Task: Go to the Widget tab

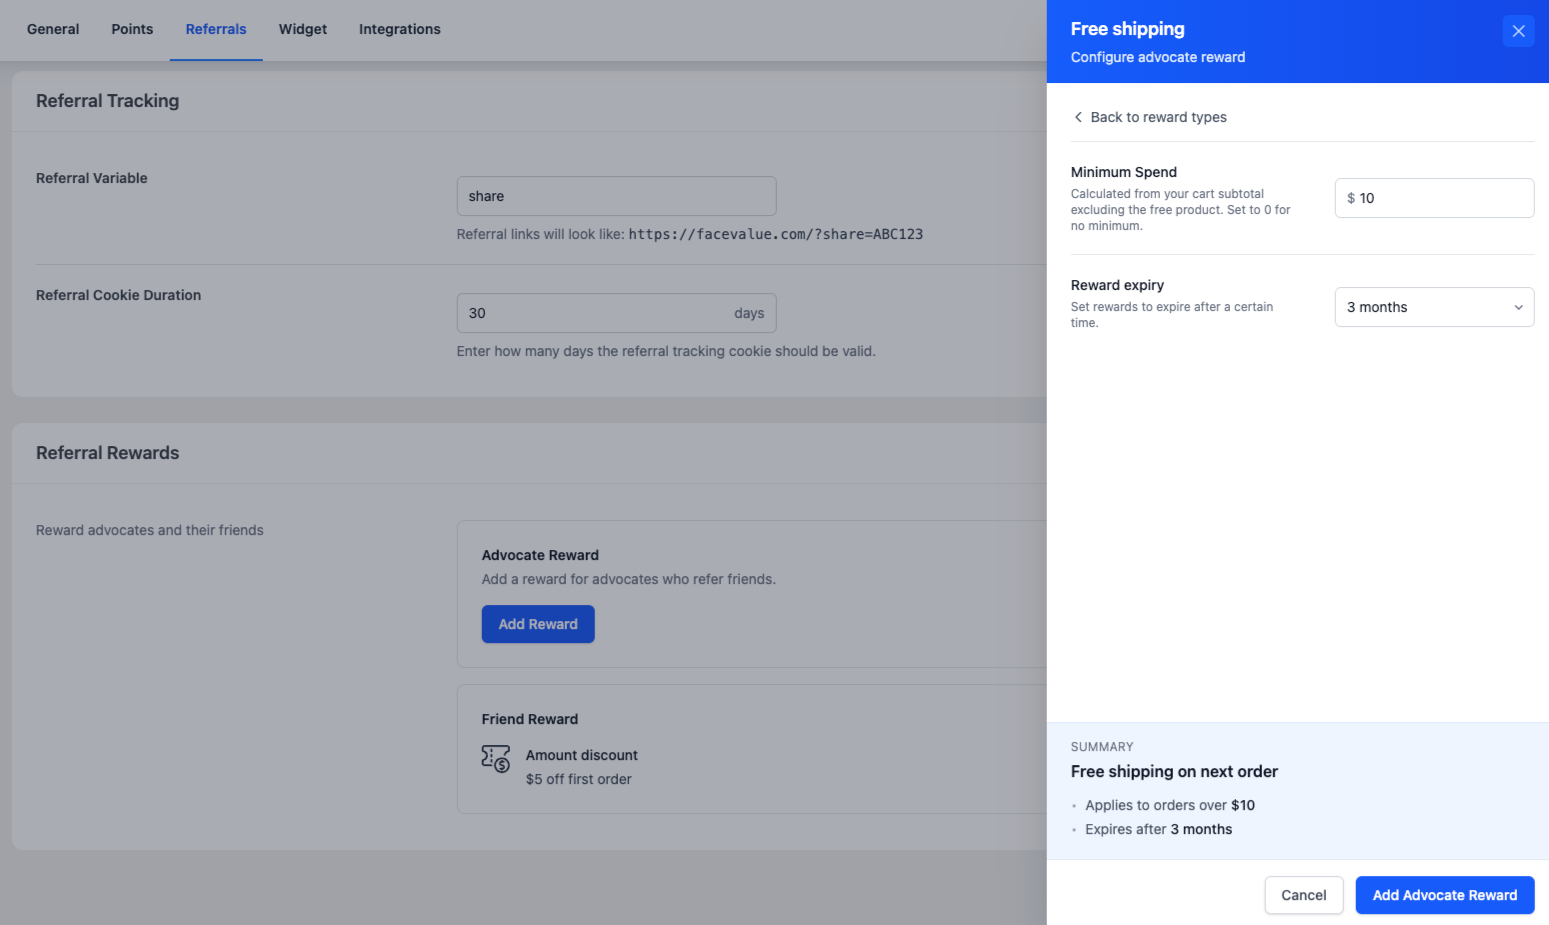Action: (x=303, y=29)
